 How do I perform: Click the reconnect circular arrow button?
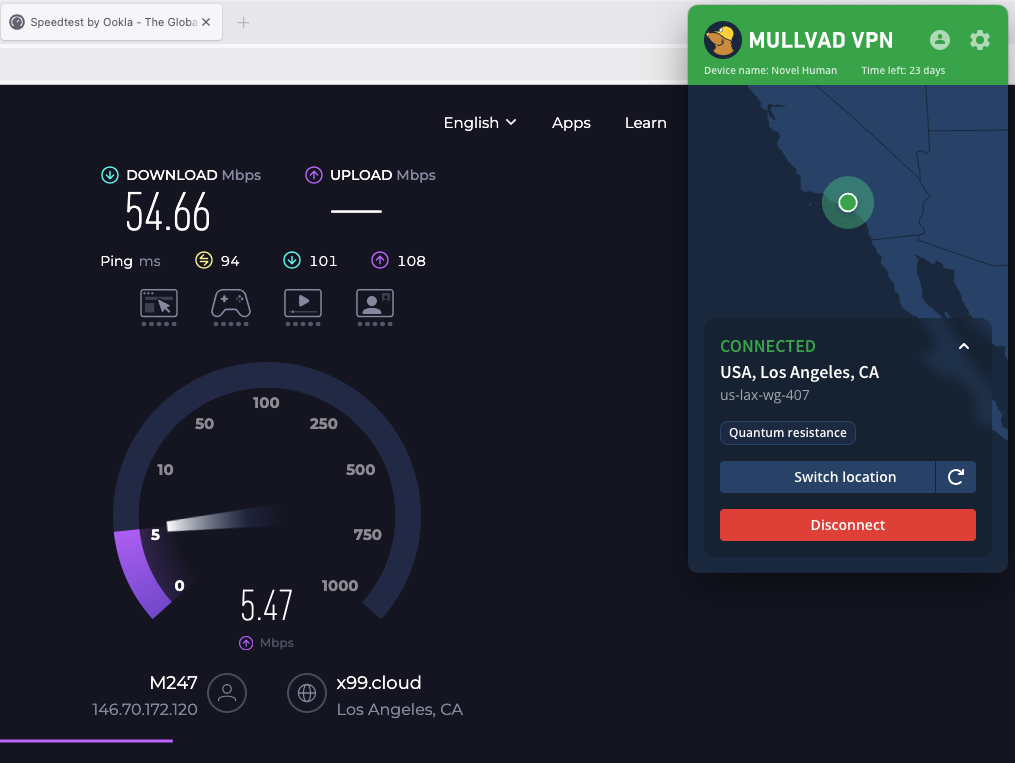click(956, 477)
